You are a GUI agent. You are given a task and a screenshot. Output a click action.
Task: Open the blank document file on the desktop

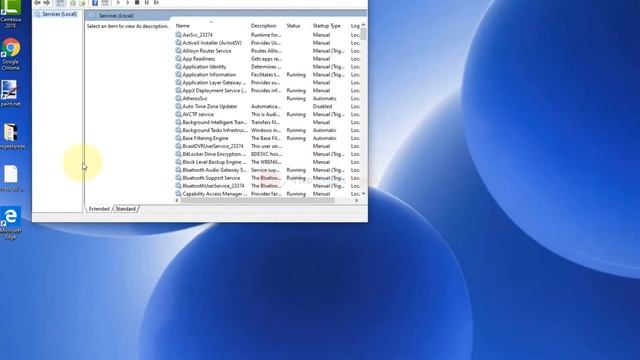11,178
